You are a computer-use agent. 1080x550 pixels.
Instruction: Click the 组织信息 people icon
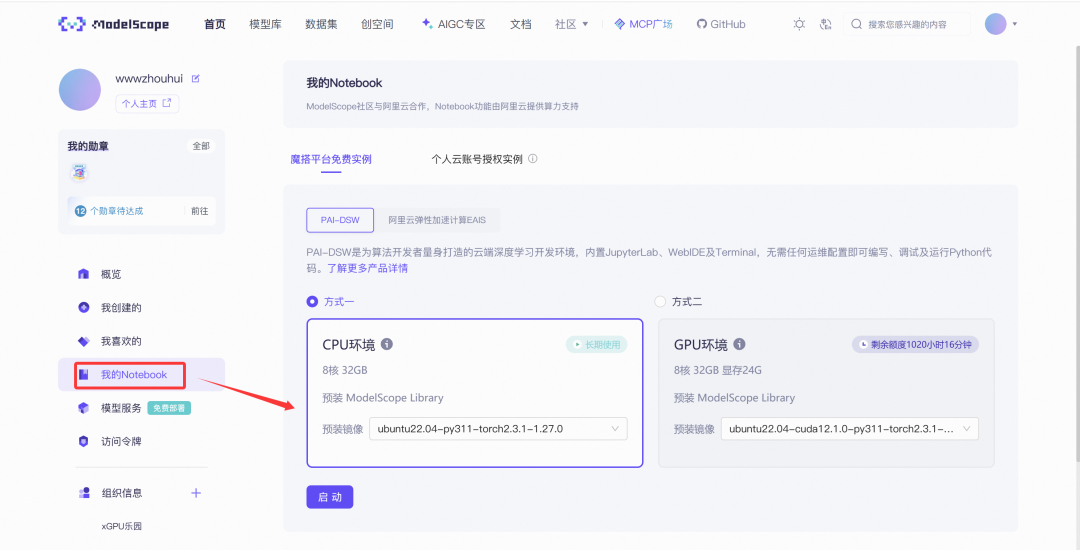click(x=84, y=493)
